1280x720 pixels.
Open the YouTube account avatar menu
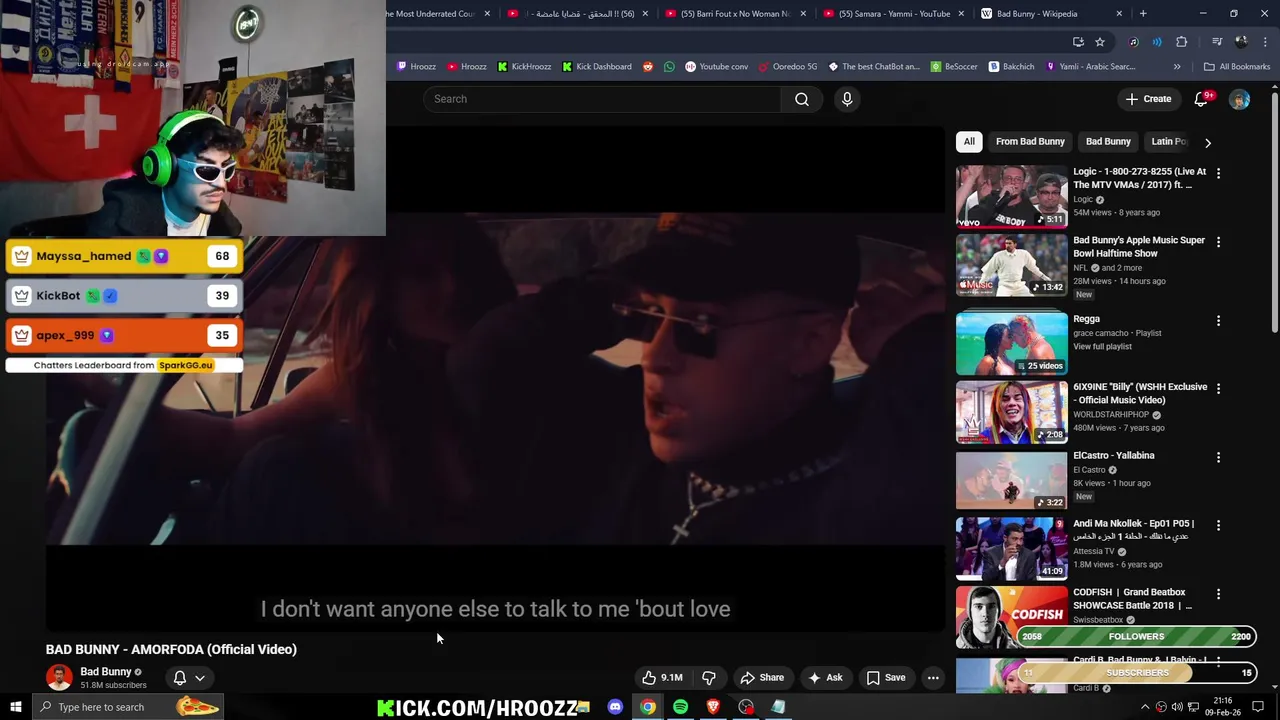(1239, 99)
